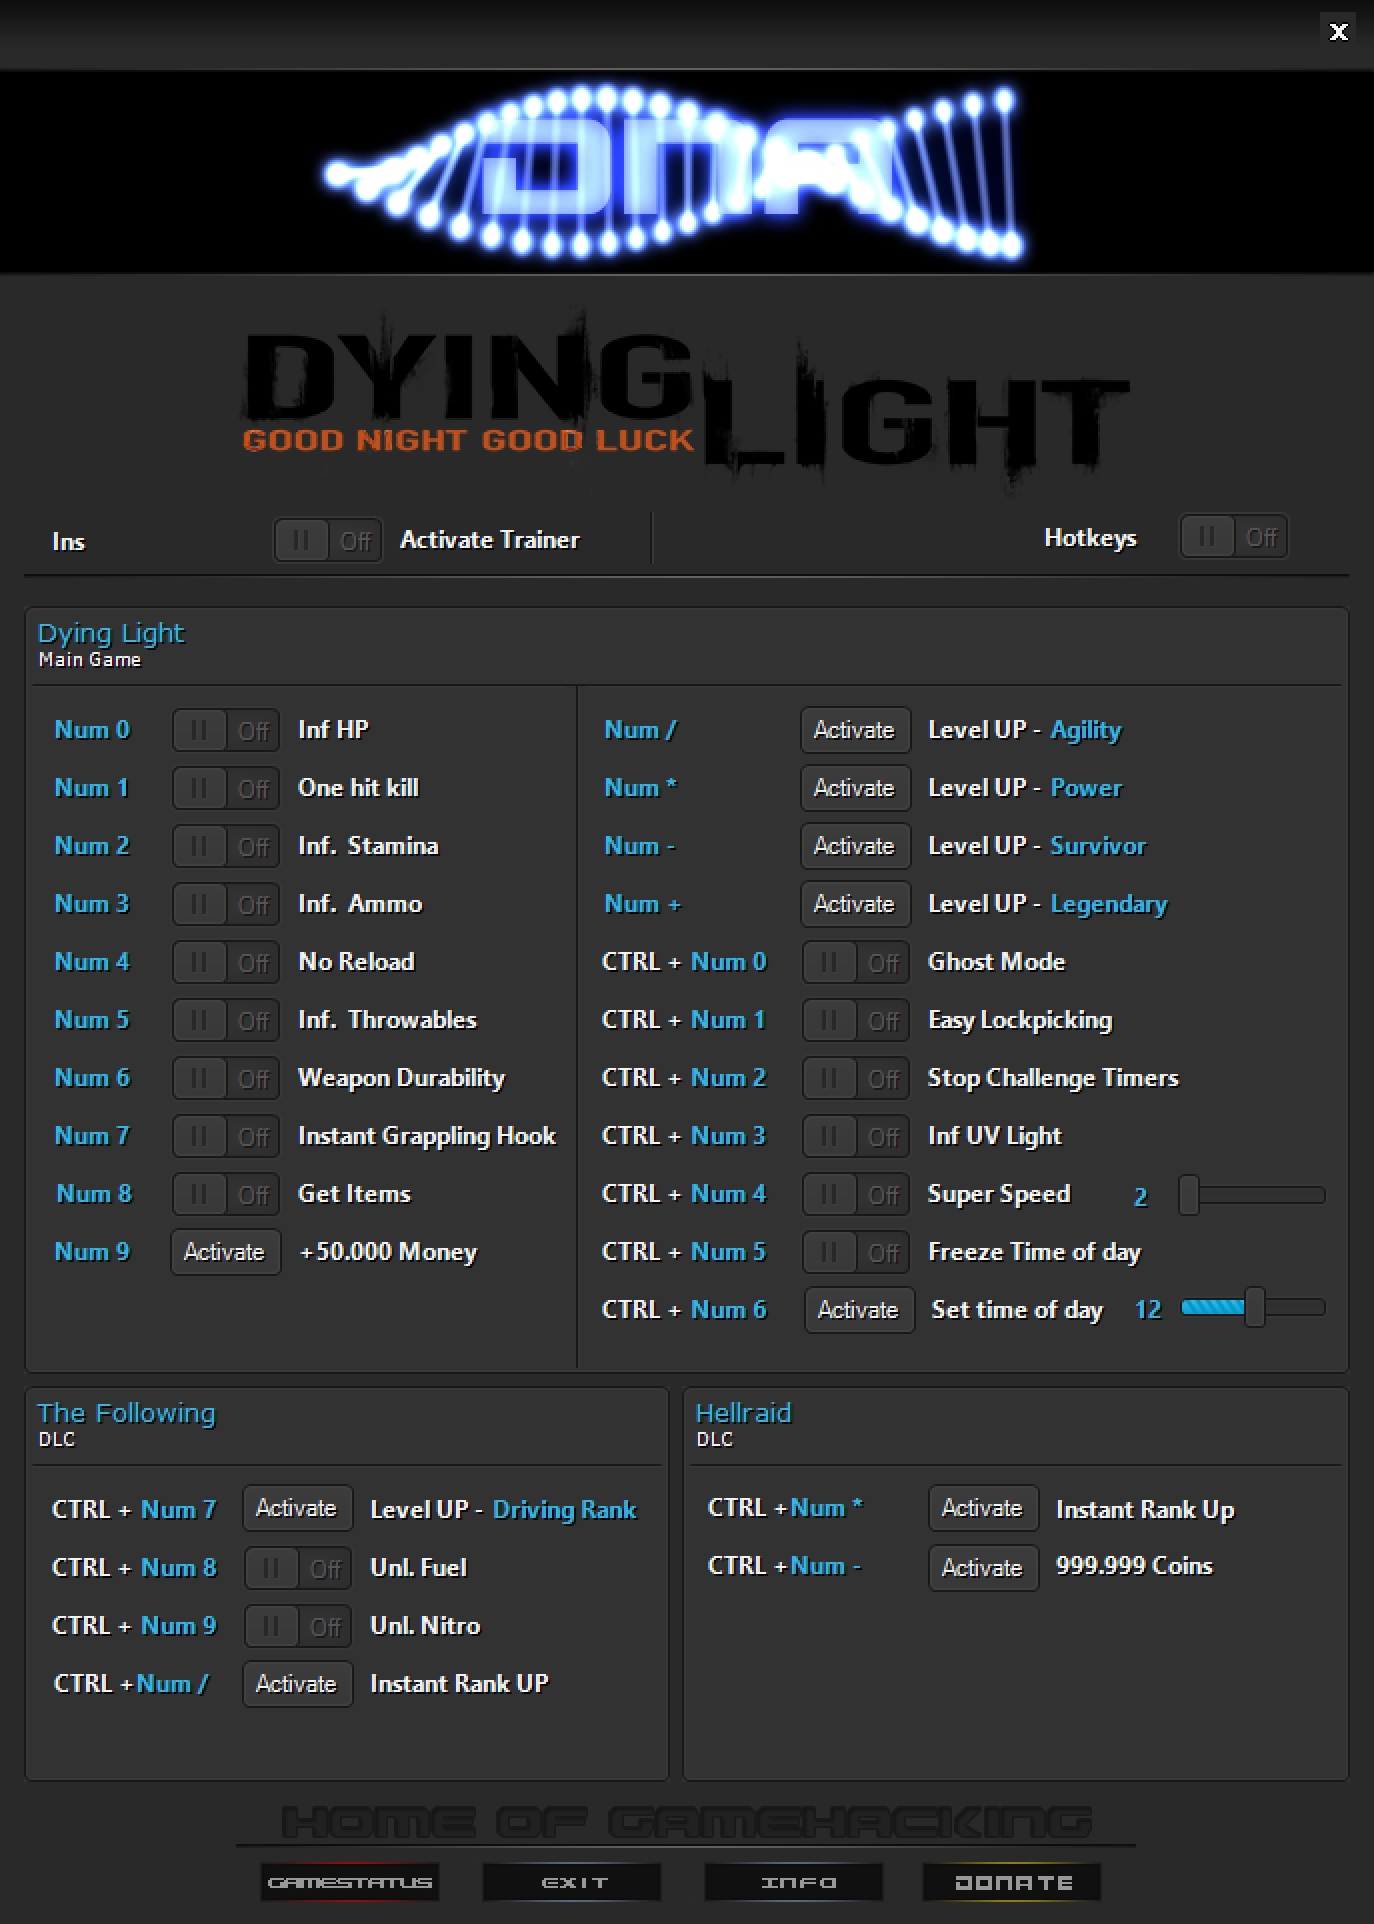This screenshot has width=1374, height=1924.
Task: Toggle the Activate Trainer switch
Action: pos(328,540)
